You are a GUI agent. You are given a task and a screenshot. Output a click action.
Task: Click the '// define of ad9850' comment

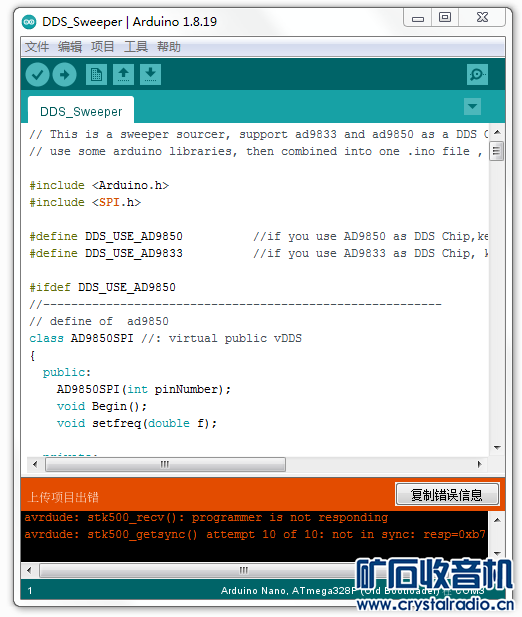coord(99,321)
